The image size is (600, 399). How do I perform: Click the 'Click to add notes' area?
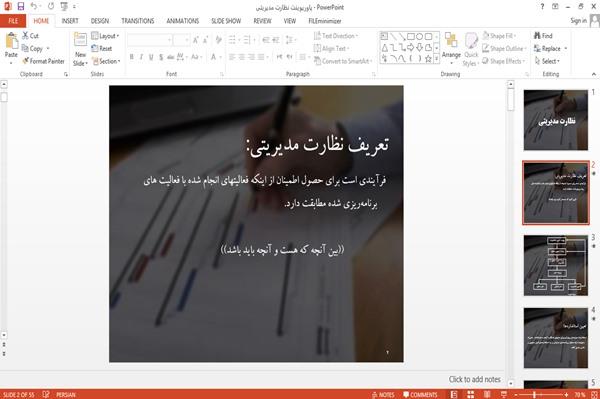coord(474,379)
